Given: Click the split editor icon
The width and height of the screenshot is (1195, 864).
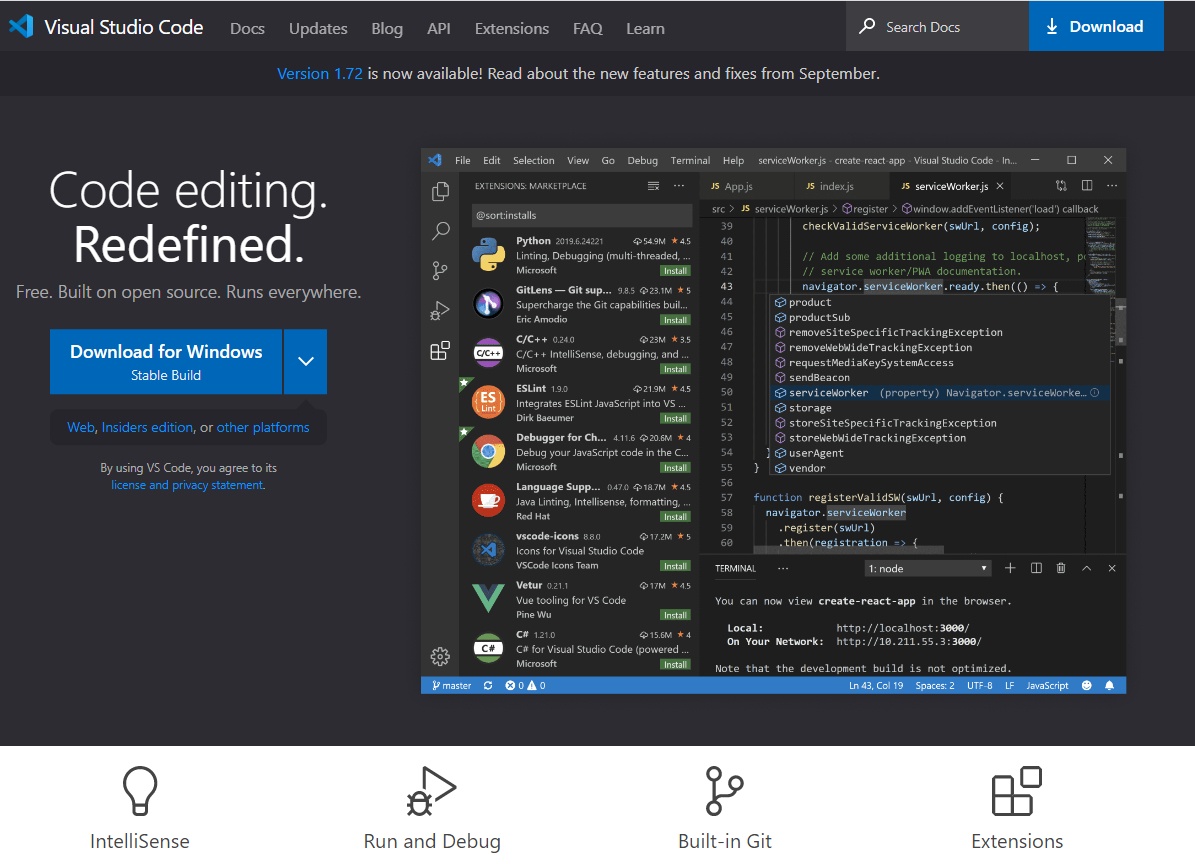Looking at the screenshot, I should coord(1087,186).
